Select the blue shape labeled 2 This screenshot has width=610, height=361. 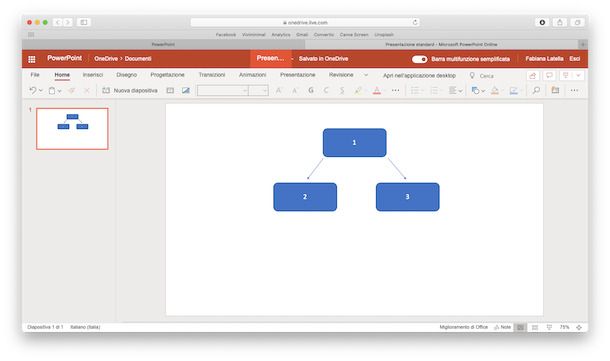pyautogui.click(x=305, y=197)
